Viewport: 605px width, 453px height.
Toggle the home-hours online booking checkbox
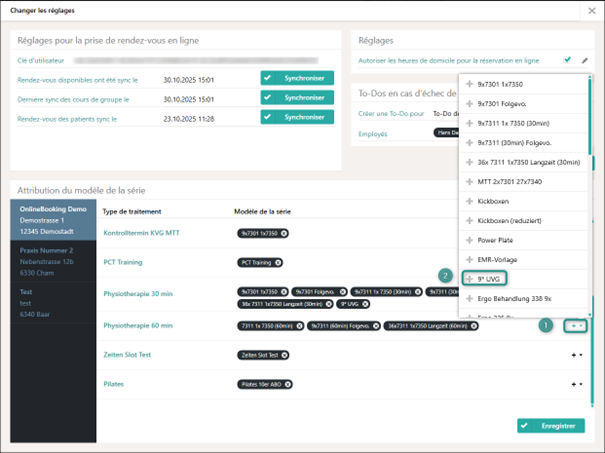[x=568, y=60]
